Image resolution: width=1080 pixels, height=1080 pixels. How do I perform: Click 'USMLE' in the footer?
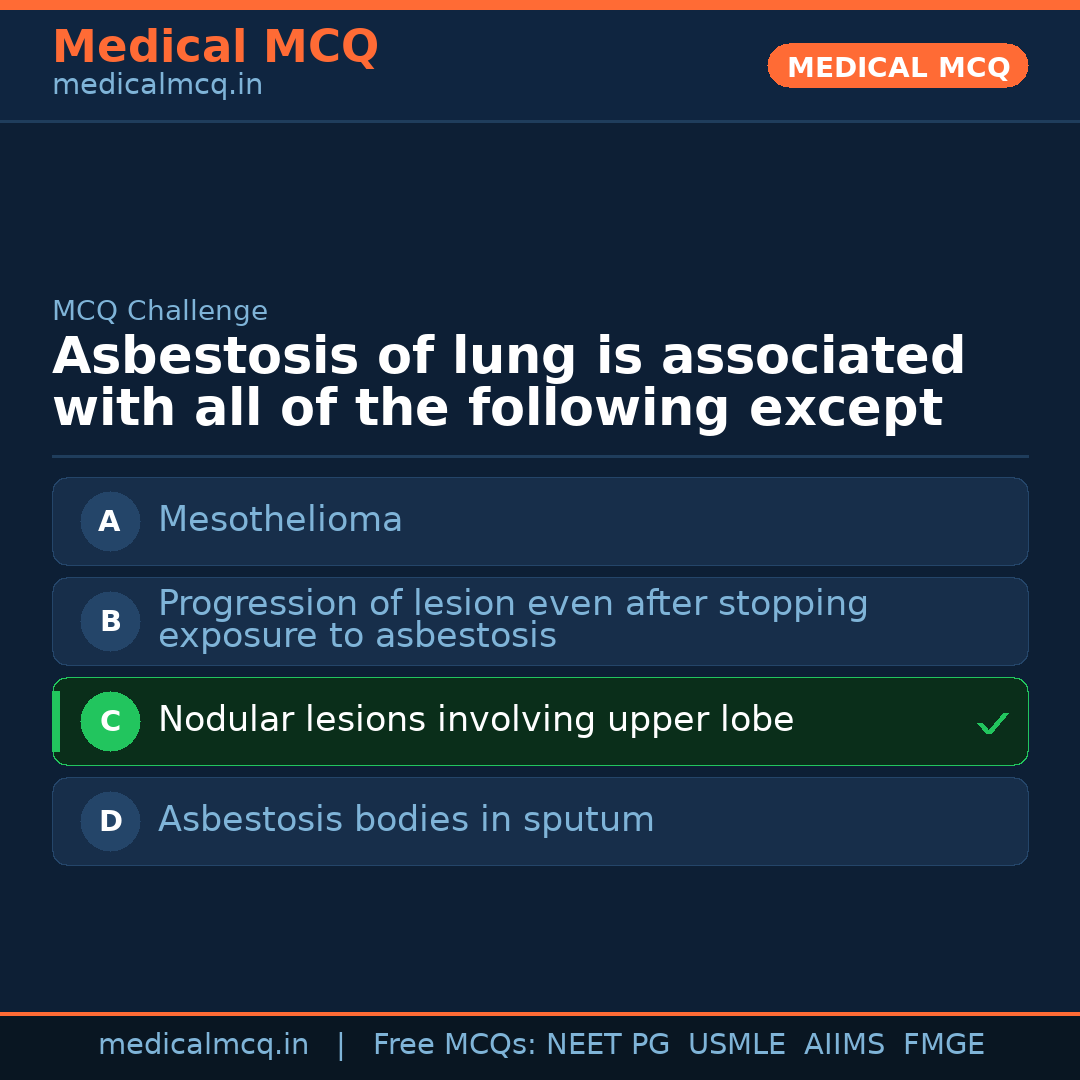click(736, 1045)
